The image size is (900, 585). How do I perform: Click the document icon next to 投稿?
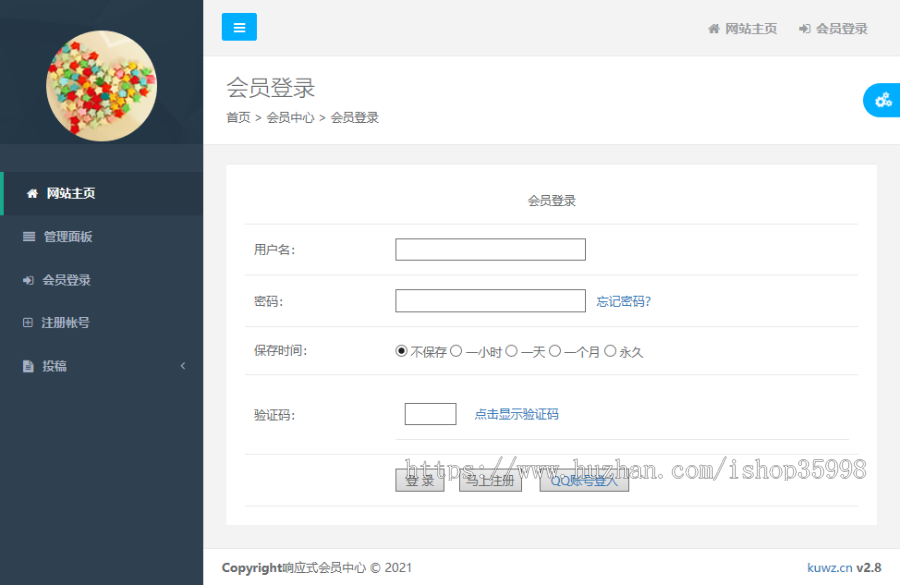[x=28, y=366]
